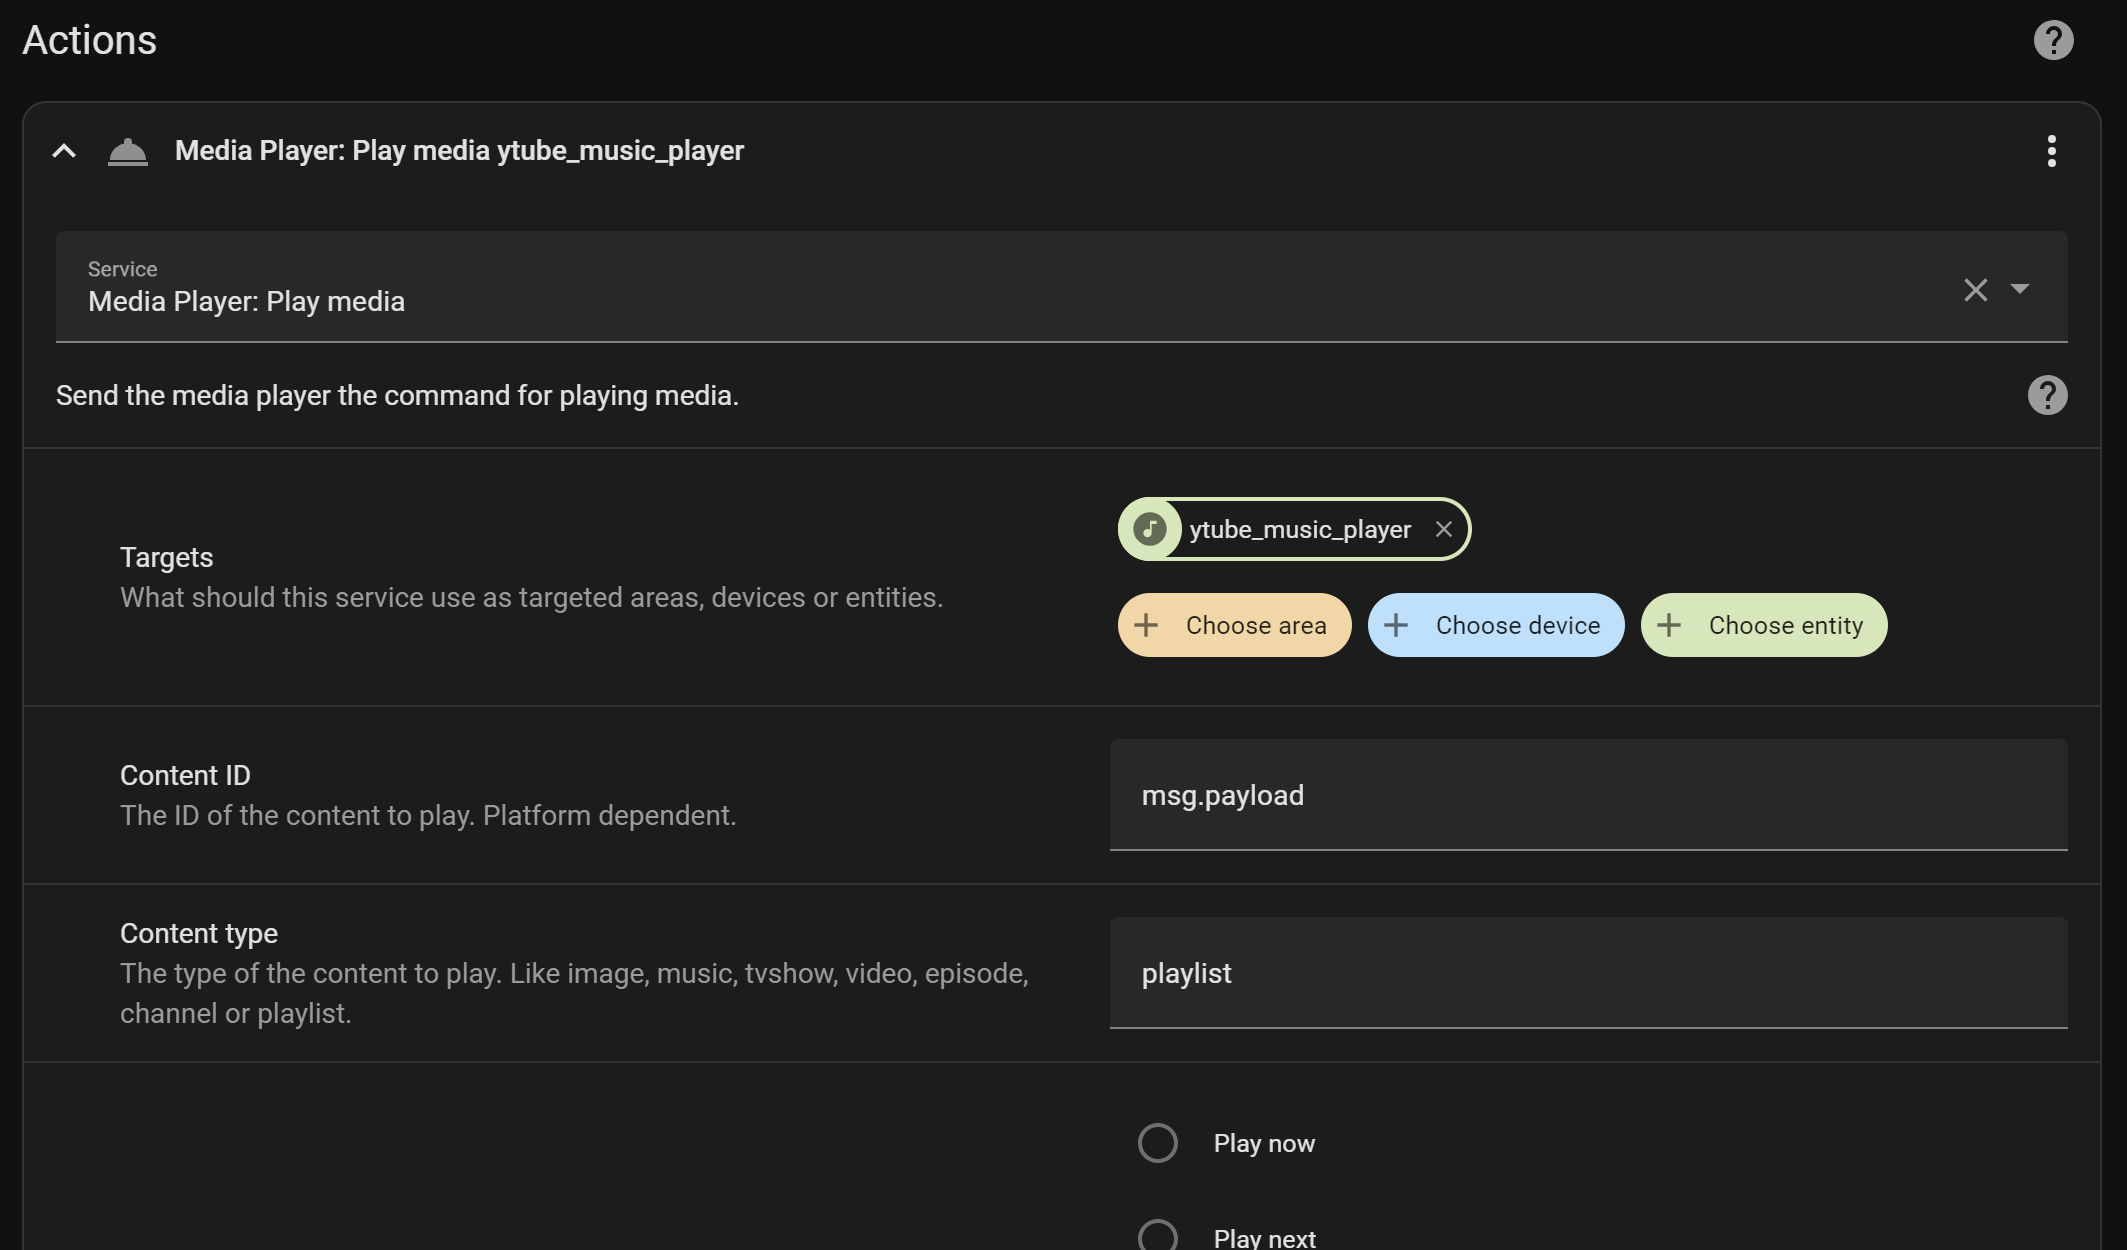Click the Content ID input field

pyautogui.click(x=1588, y=795)
